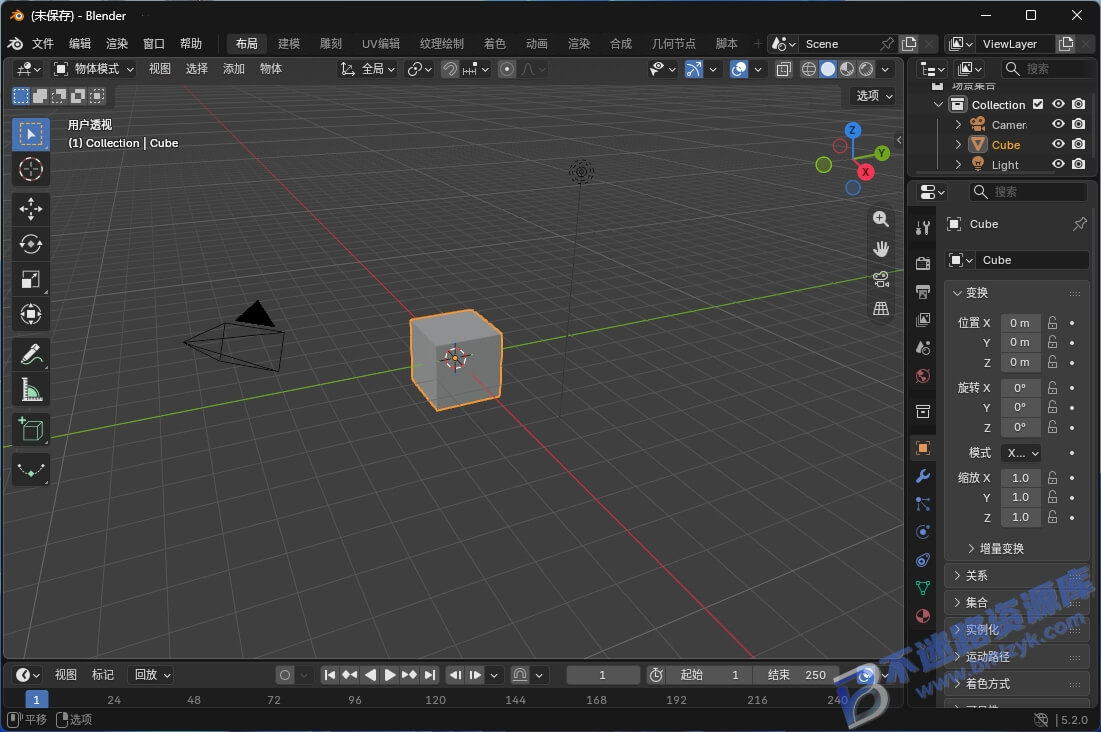
Task: Click the zoom magnifier viewport icon
Action: (881, 219)
